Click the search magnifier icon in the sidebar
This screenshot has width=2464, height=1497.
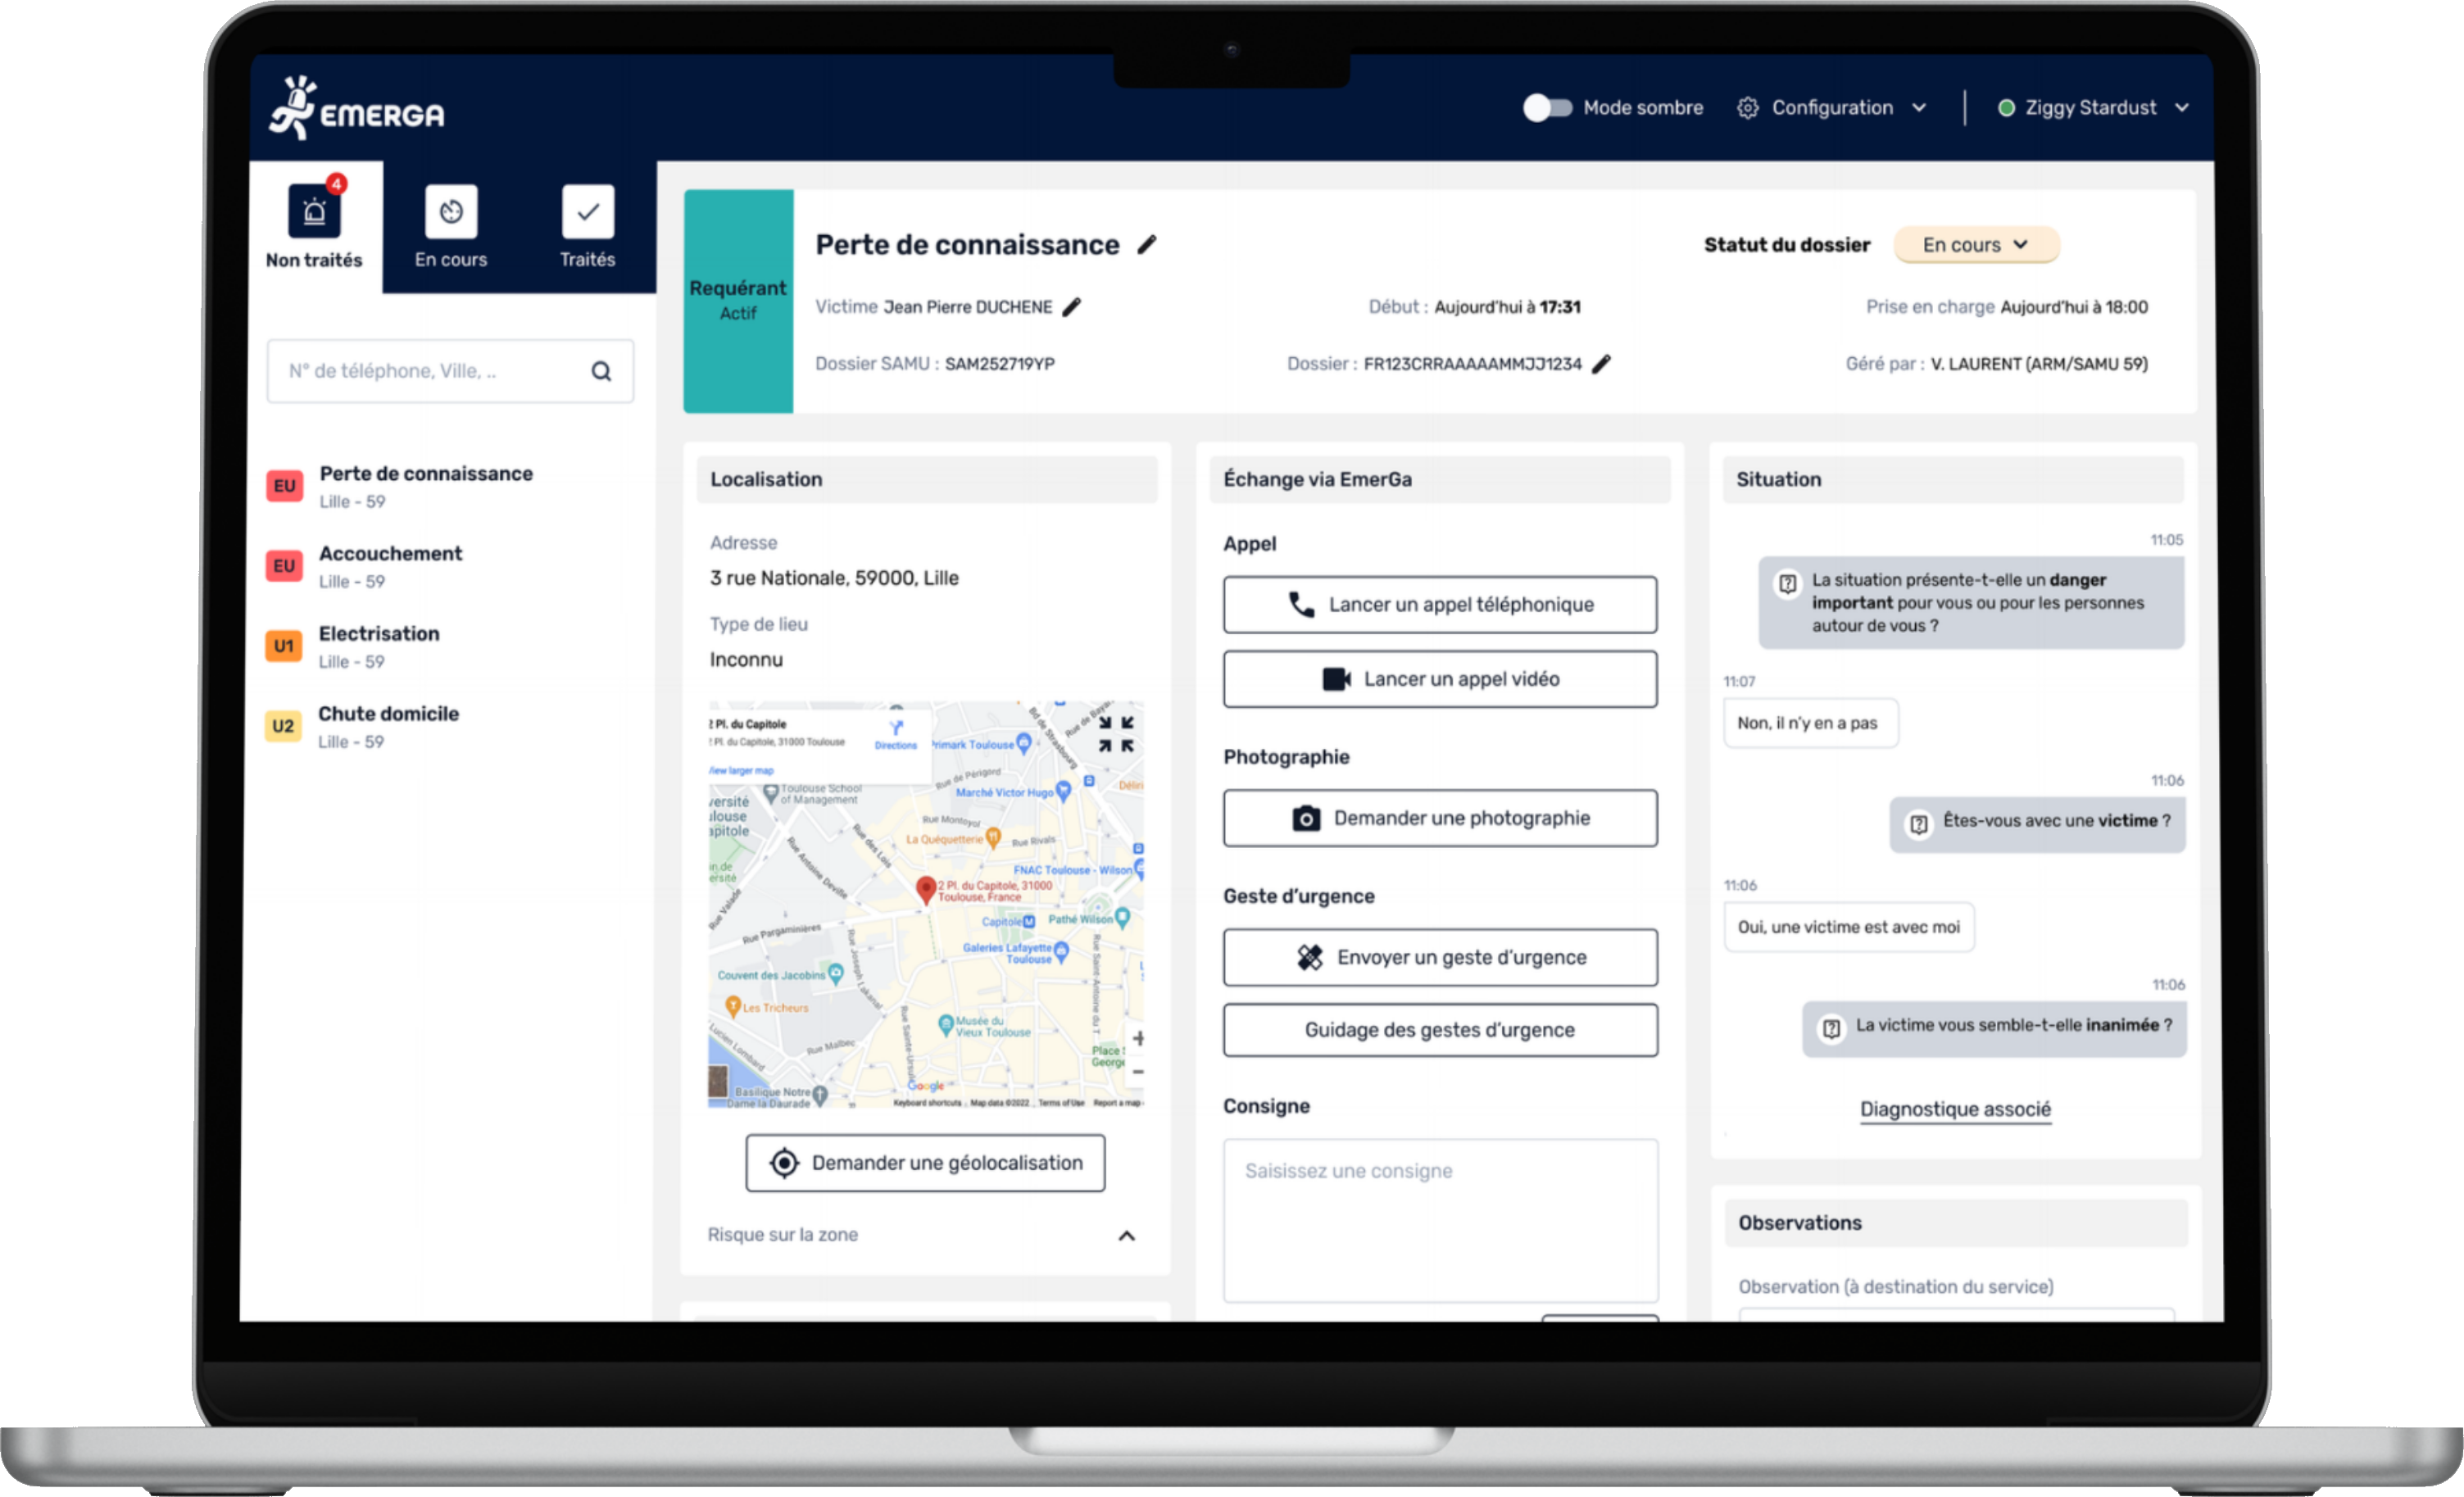tap(601, 371)
